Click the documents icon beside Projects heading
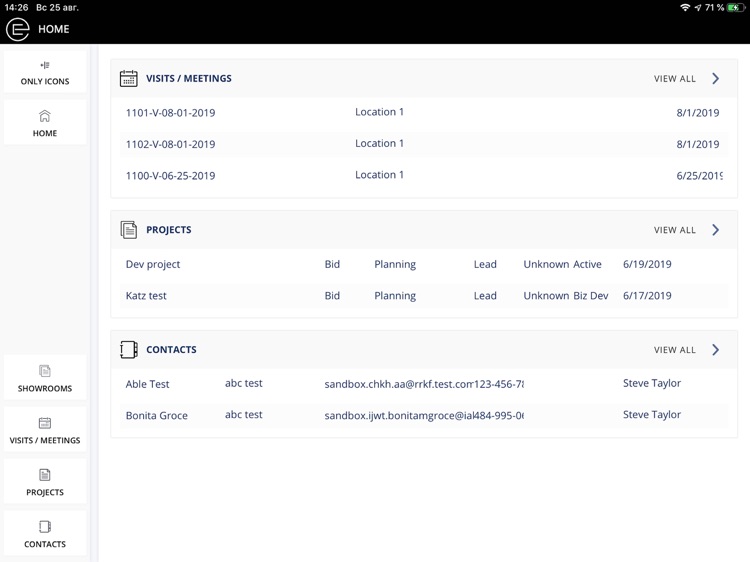 128,230
